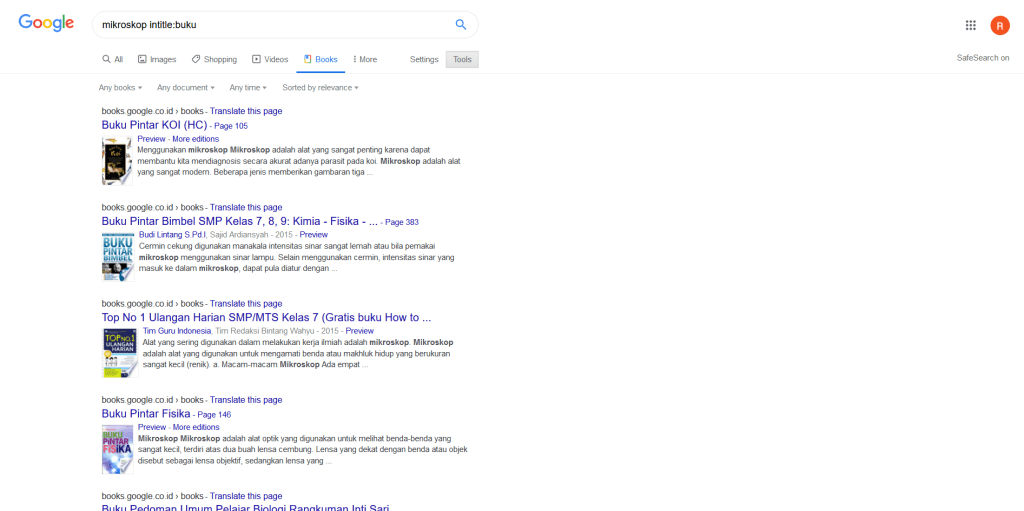The width and height of the screenshot is (1024, 511).
Task: Click the blue search magnifier icon
Action: 461,25
